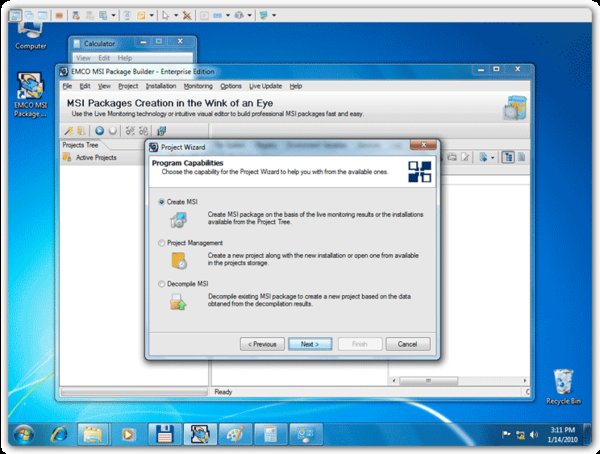600x454 pixels.
Task: Open the Help menu in Package Builder
Action: point(296,86)
